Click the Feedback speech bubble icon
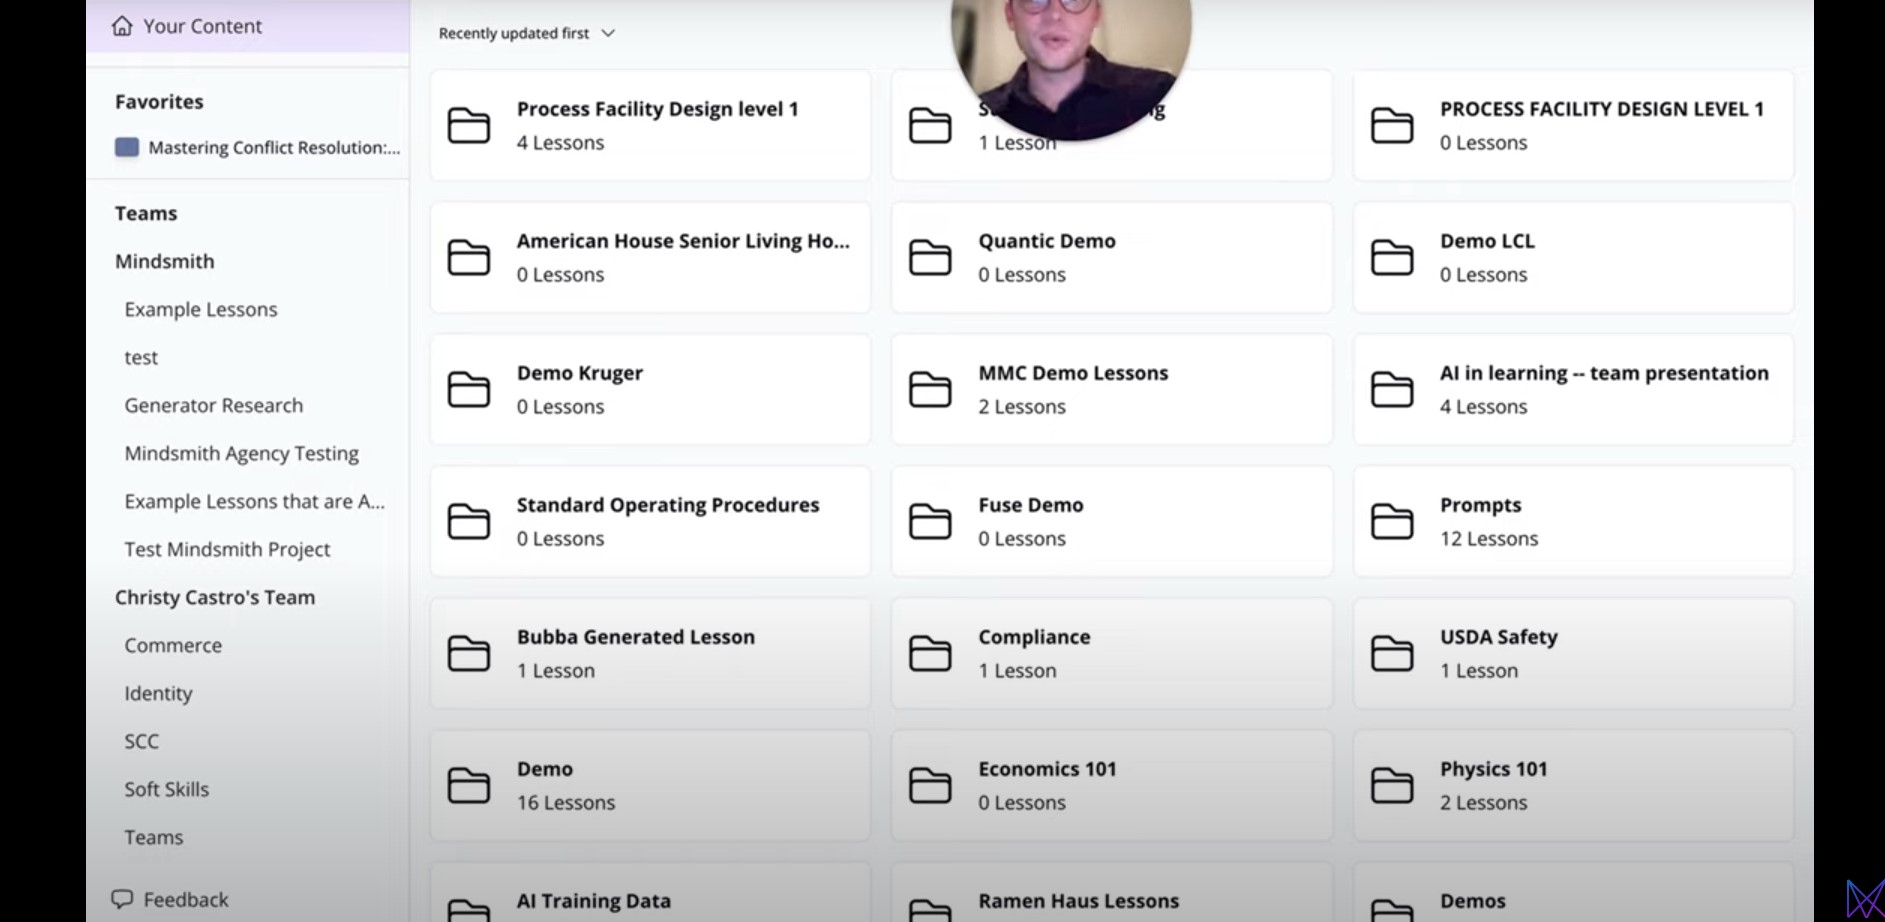The width and height of the screenshot is (1885, 922). click(122, 899)
